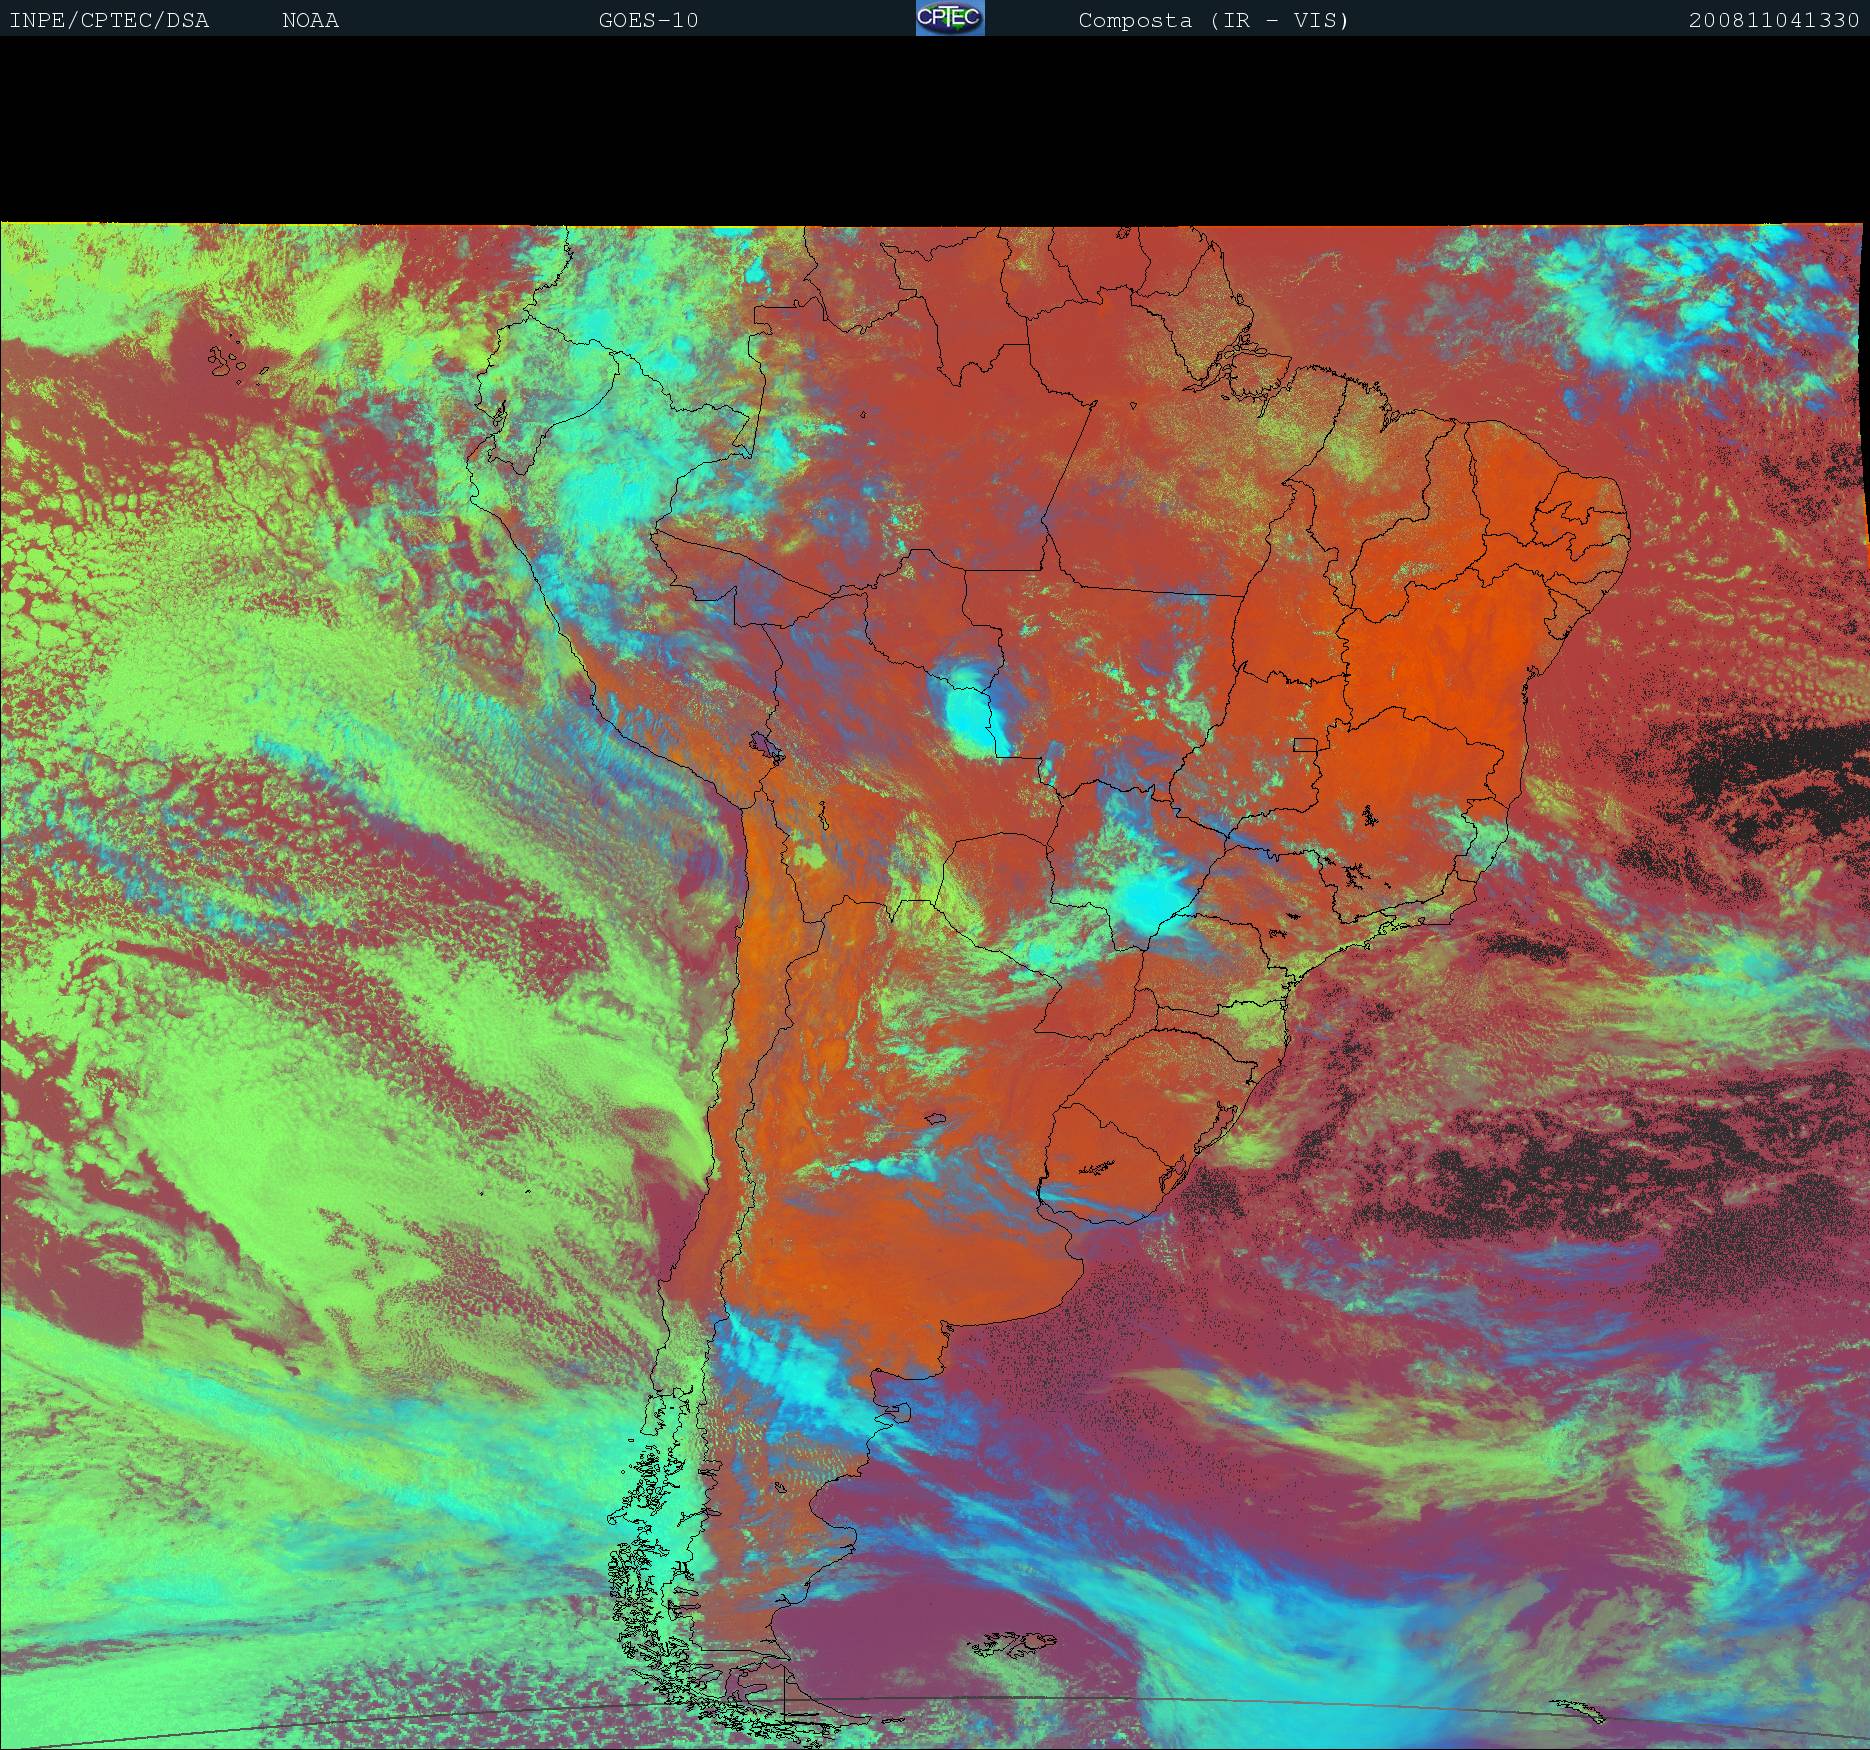Click the Composta (IR - VIS) title
The width and height of the screenshot is (1870, 1750).
pyautogui.click(x=1213, y=20)
